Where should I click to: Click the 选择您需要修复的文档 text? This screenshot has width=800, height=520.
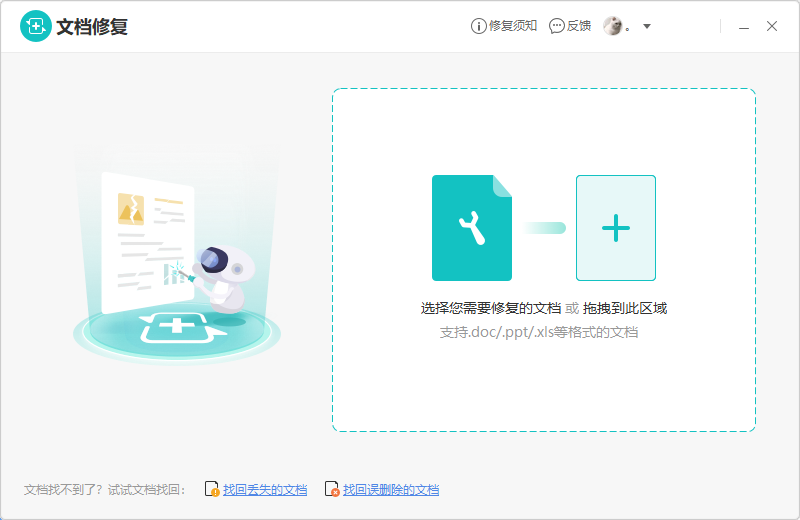click(x=490, y=308)
